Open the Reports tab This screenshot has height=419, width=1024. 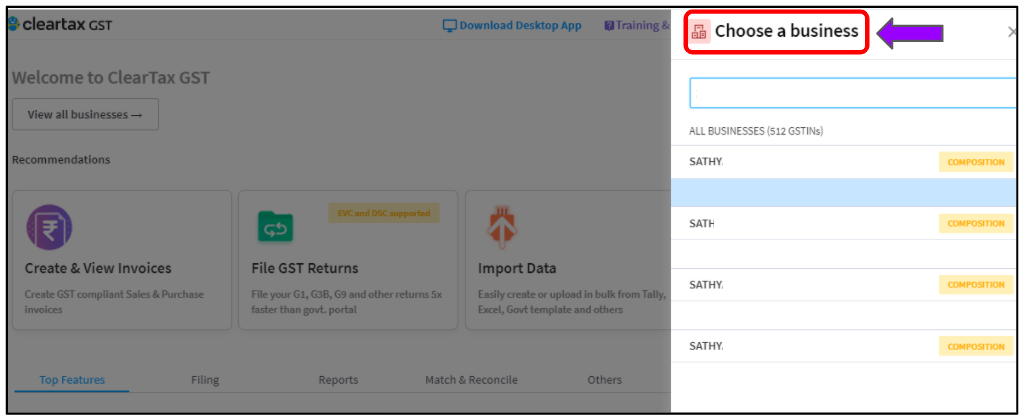click(x=338, y=380)
